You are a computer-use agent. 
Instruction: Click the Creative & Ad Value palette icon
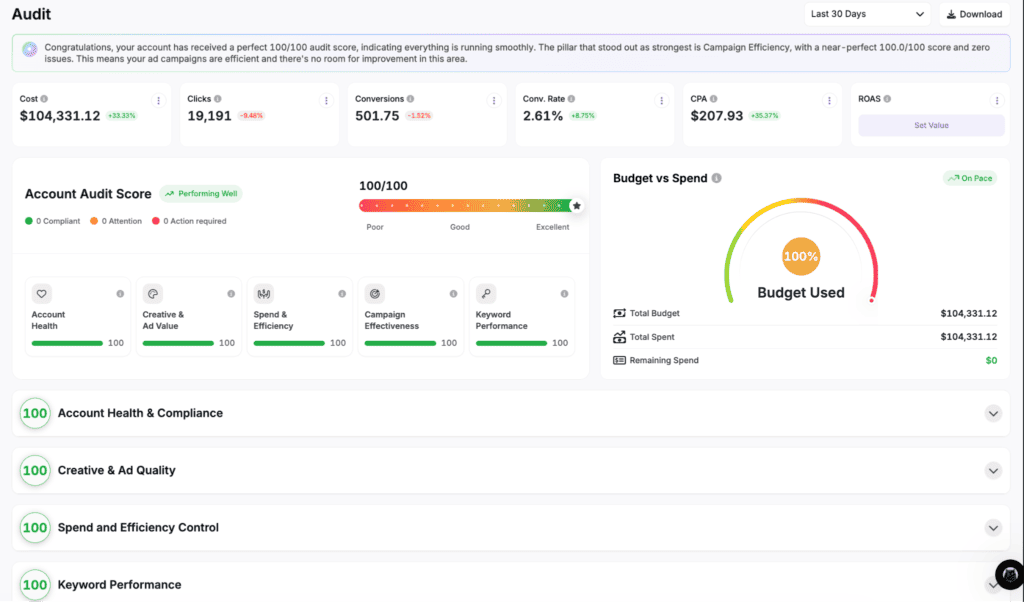153,294
